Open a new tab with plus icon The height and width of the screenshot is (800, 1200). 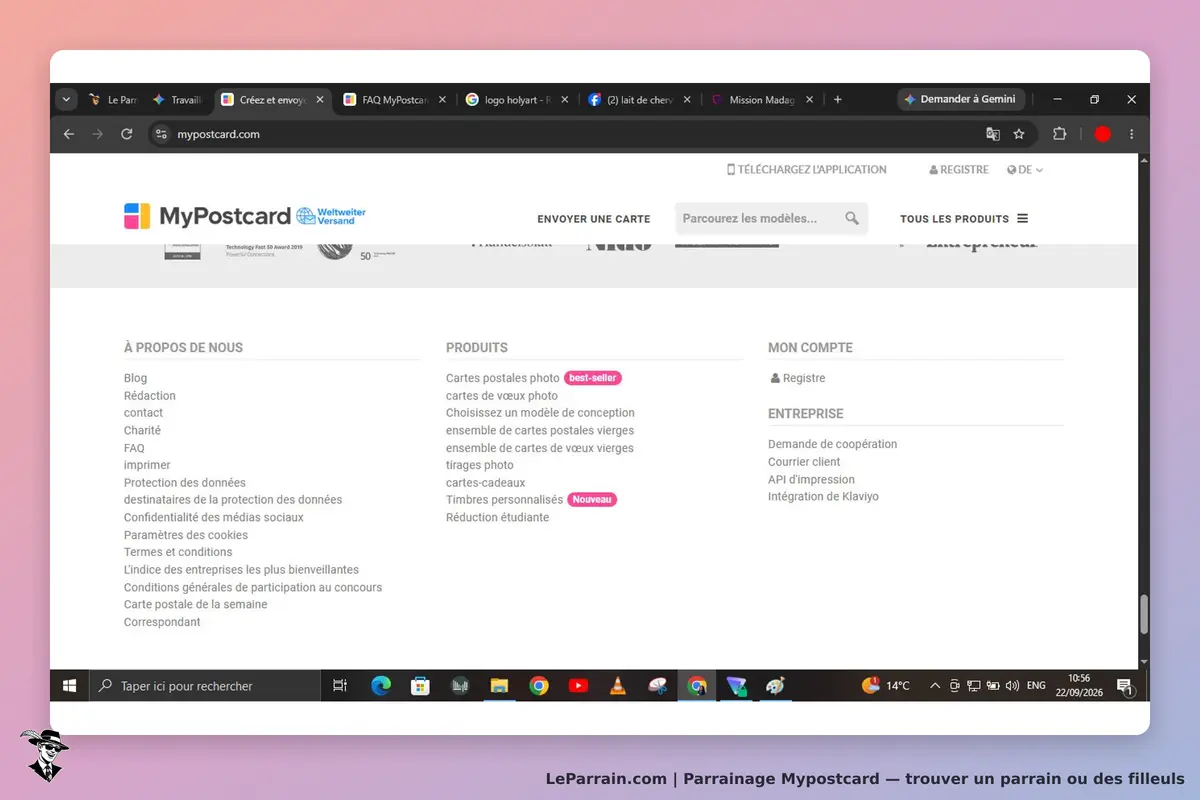838,100
